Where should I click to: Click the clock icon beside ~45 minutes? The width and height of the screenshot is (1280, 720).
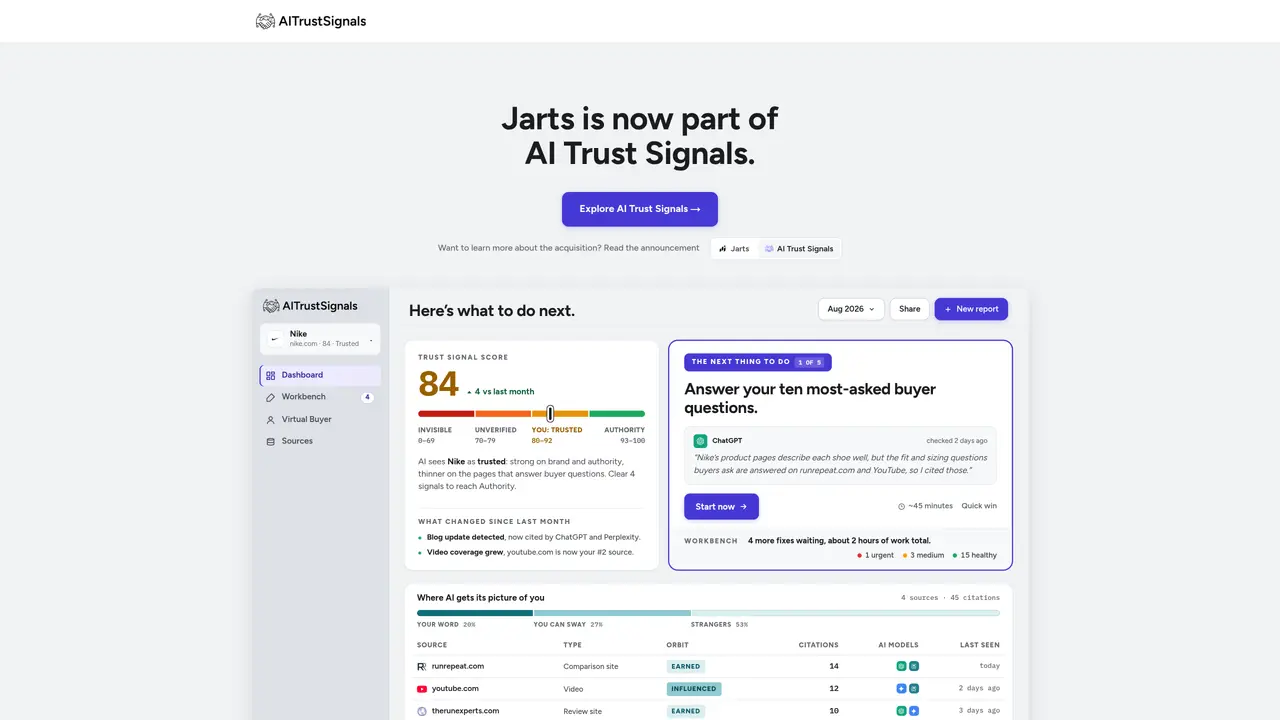pyautogui.click(x=902, y=506)
